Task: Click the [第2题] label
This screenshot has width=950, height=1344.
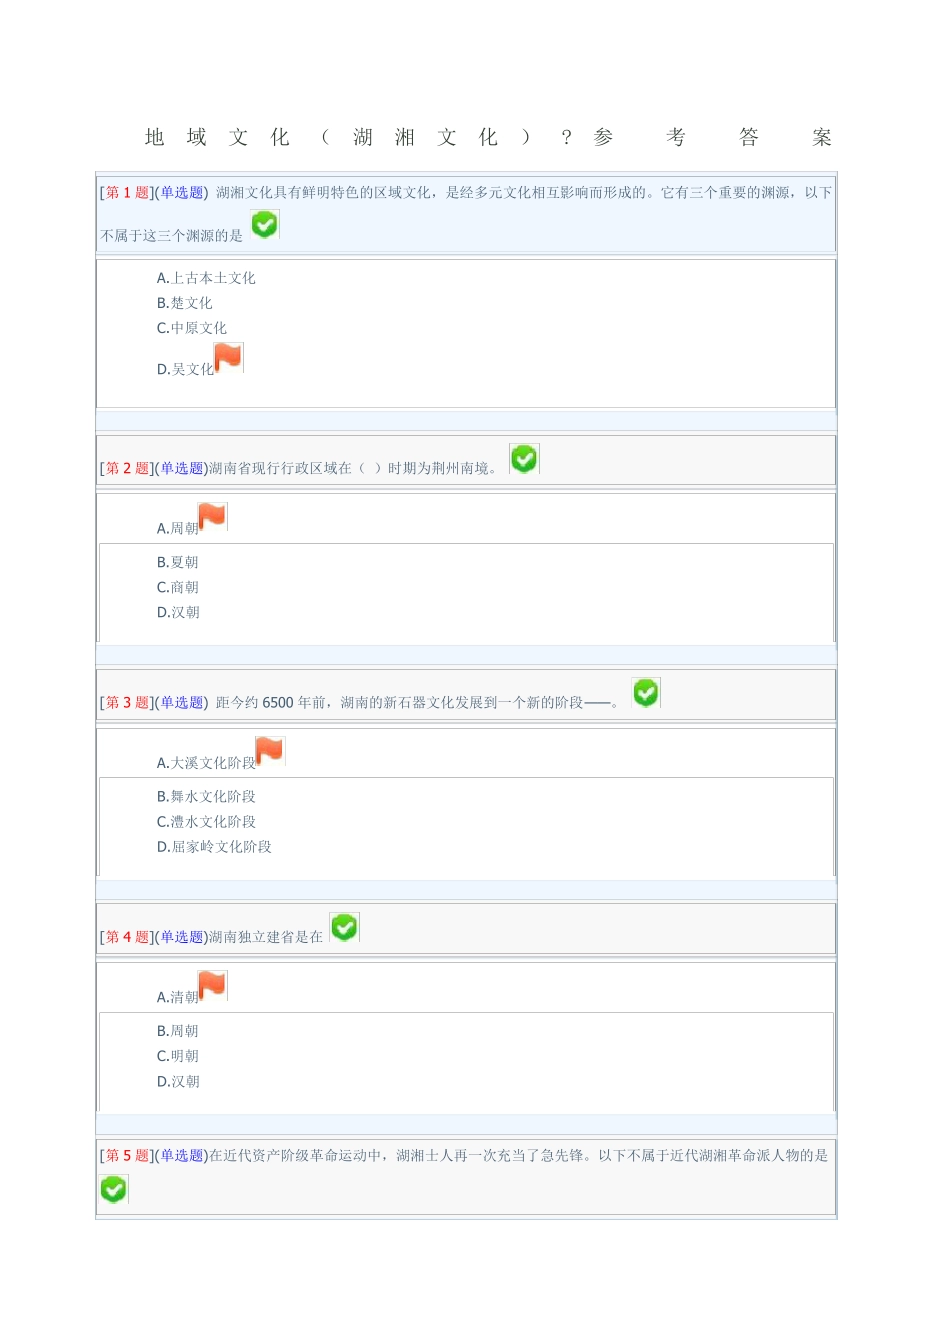Action: pyautogui.click(x=127, y=468)
